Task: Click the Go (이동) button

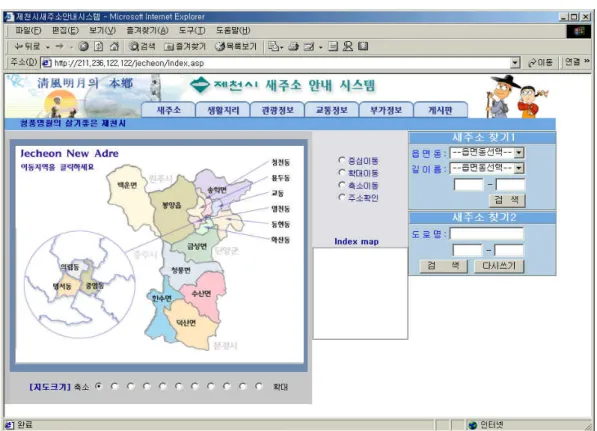Action: click(540, 62)
